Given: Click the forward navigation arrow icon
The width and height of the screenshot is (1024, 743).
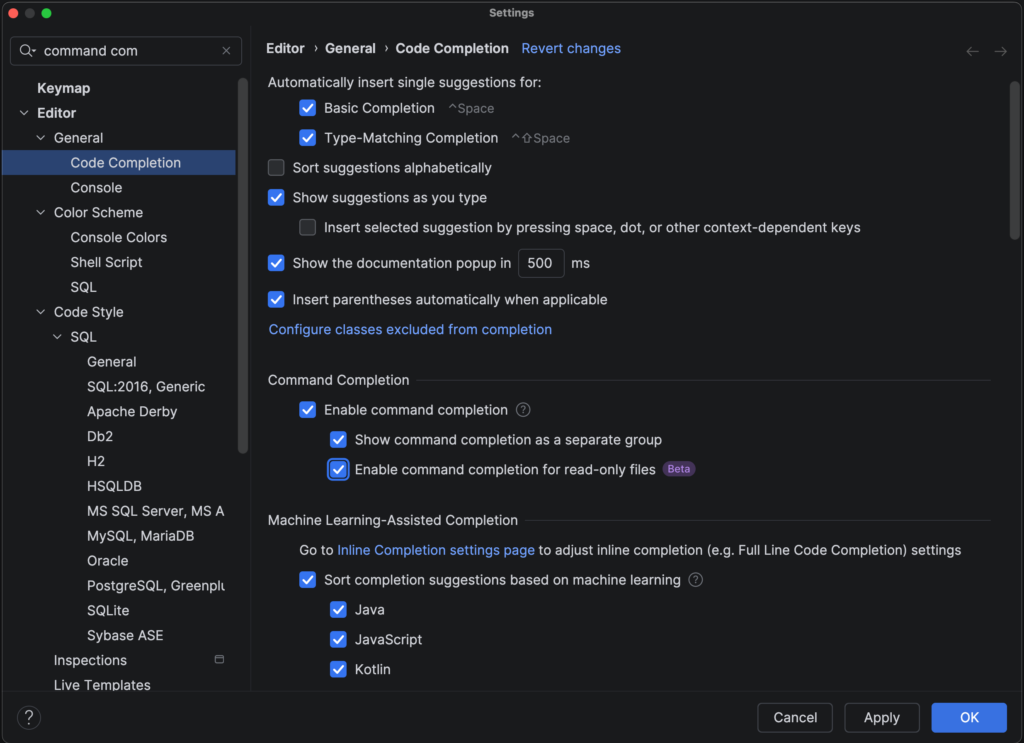Looking at the screenshot, I should pos(1000,51).
